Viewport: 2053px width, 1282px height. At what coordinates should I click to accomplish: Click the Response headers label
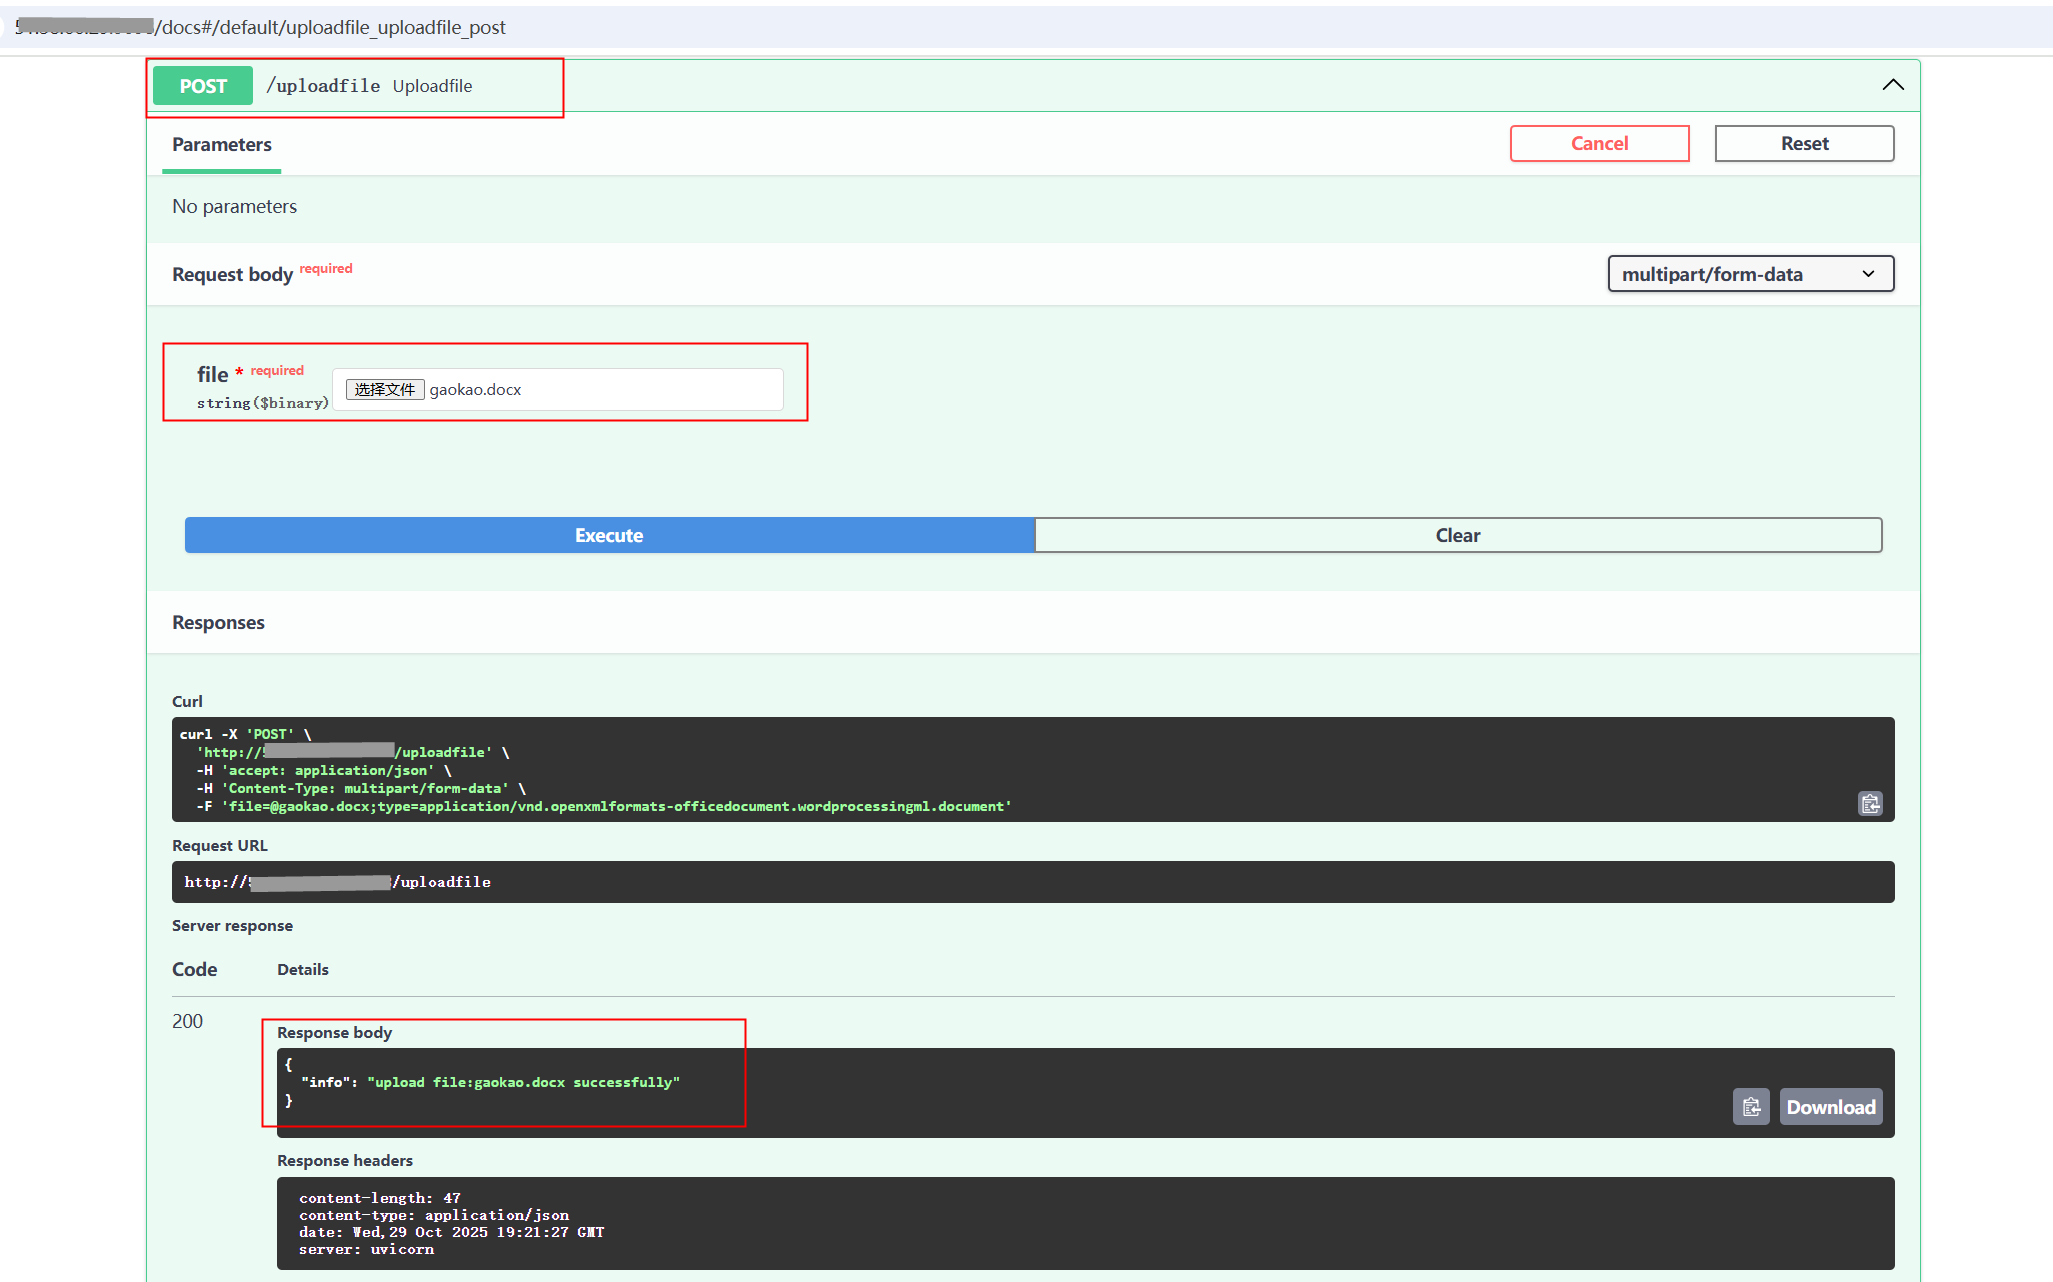(345, 1160)
